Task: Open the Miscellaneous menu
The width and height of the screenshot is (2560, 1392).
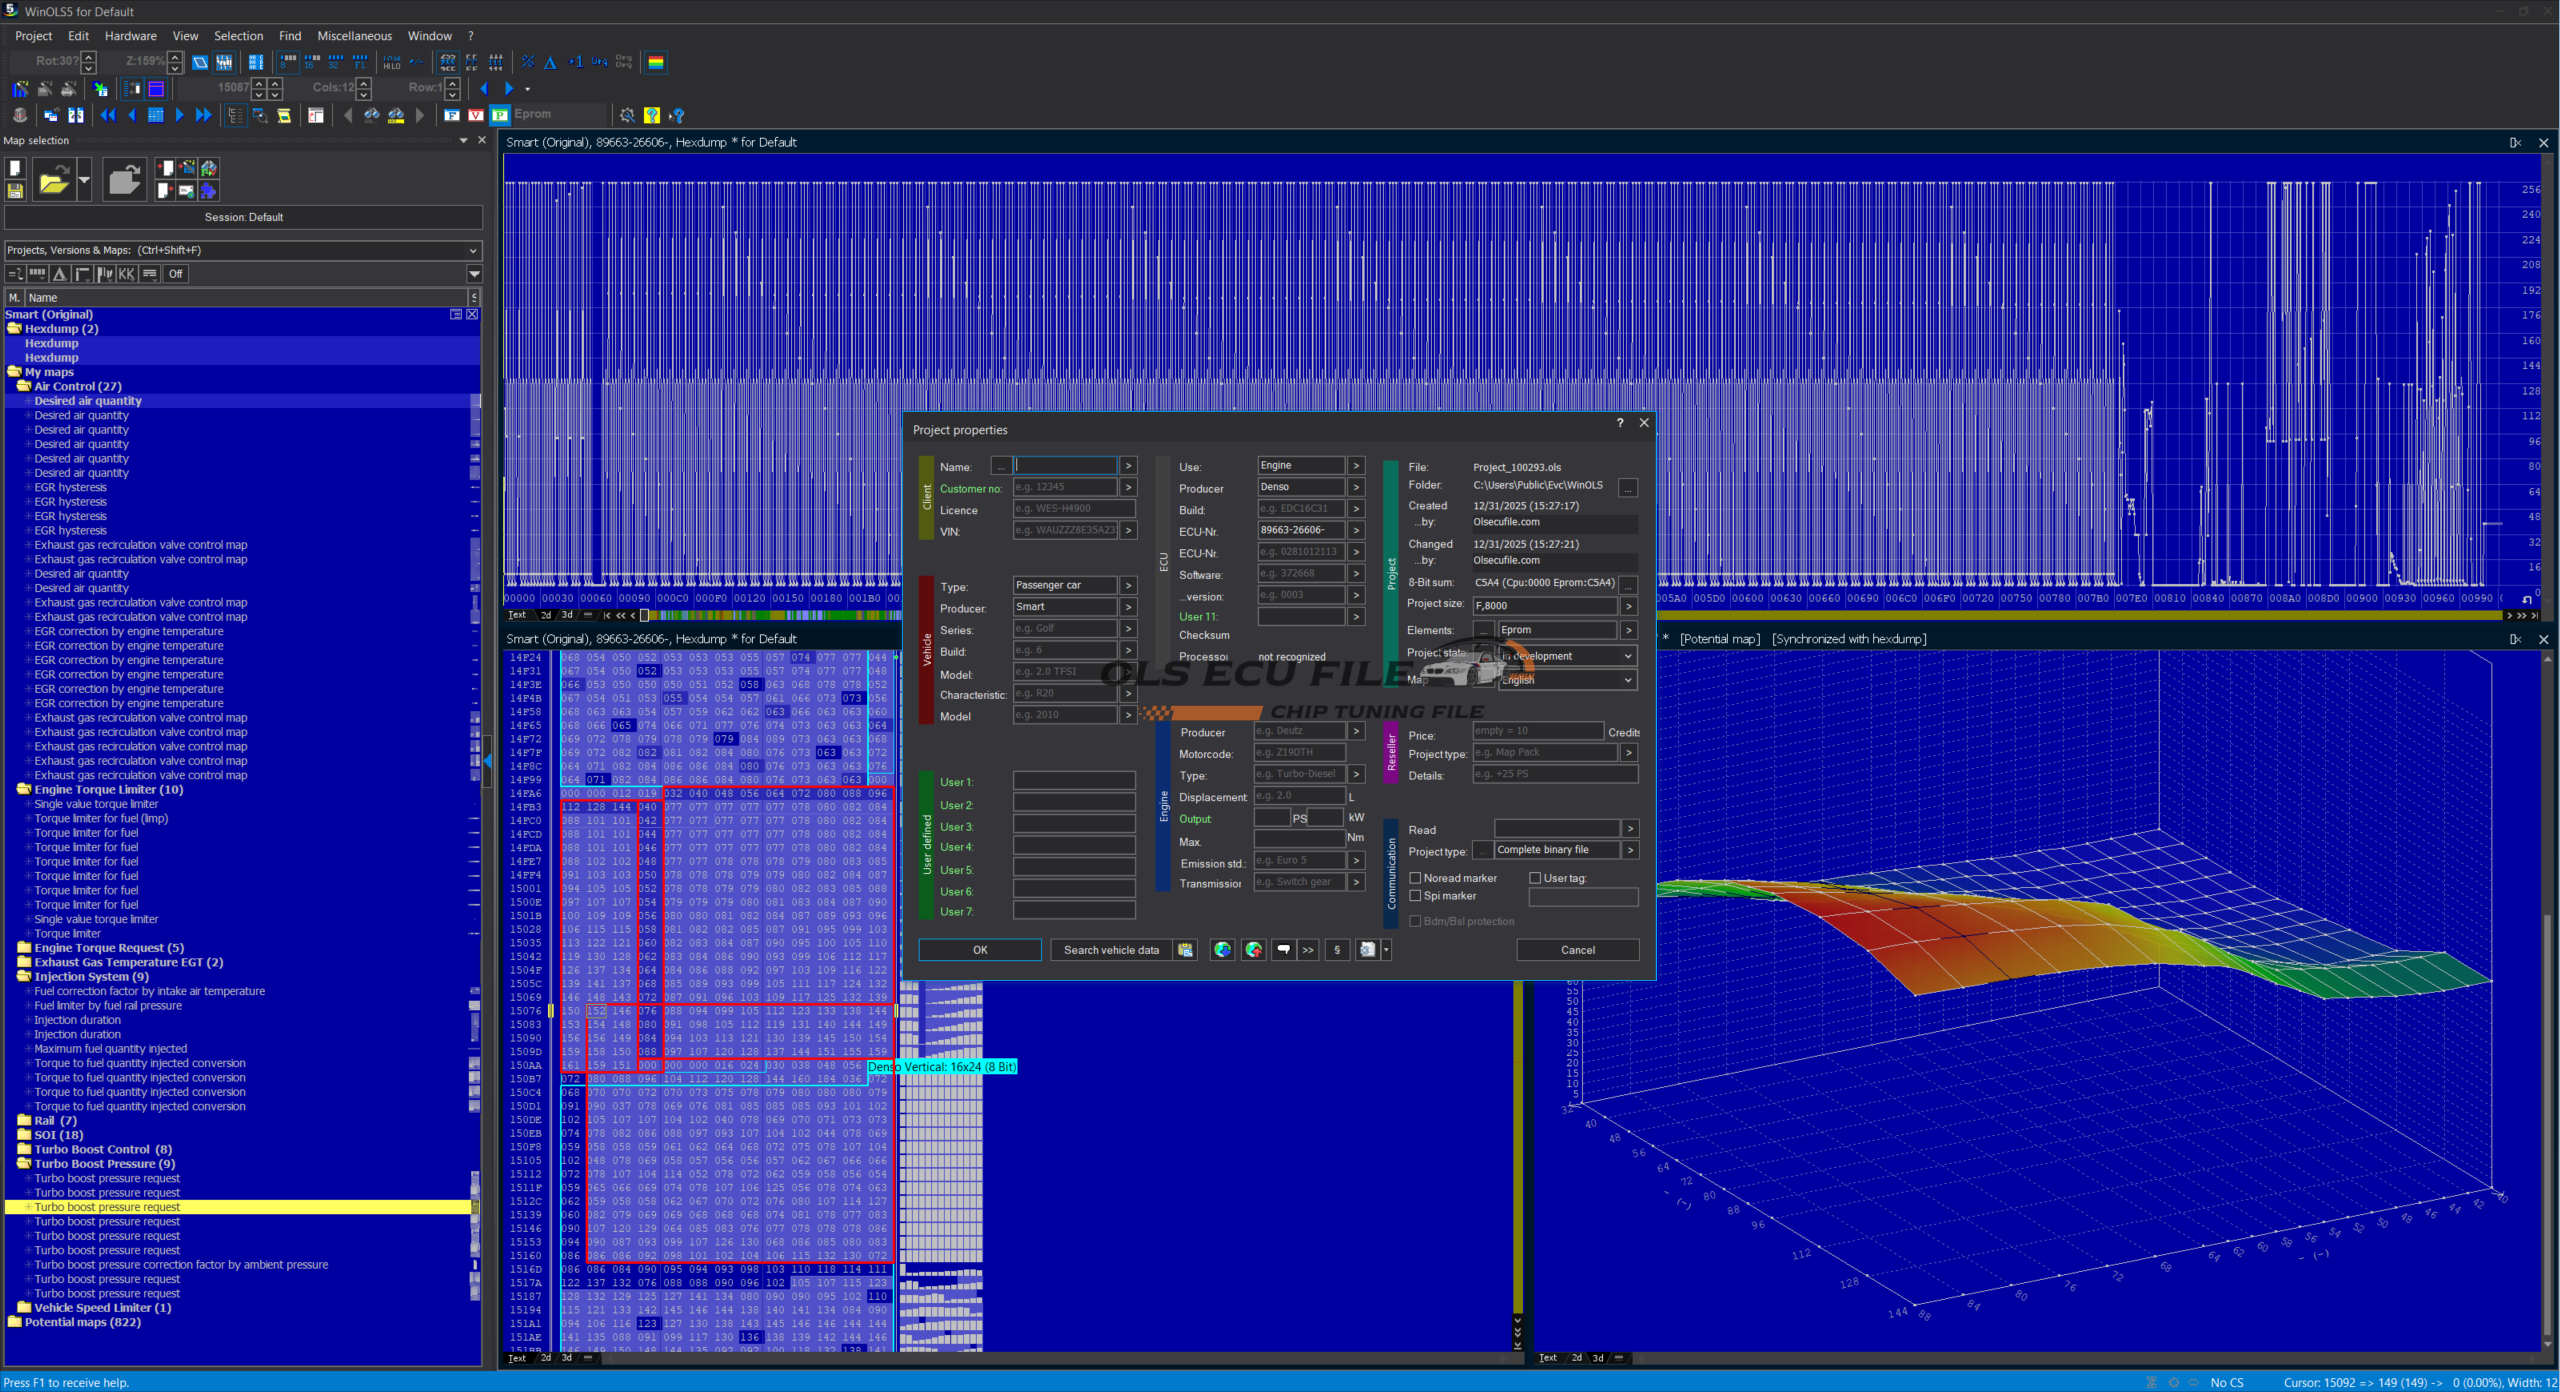Action: pyautogui.click(x=354, y=36)
